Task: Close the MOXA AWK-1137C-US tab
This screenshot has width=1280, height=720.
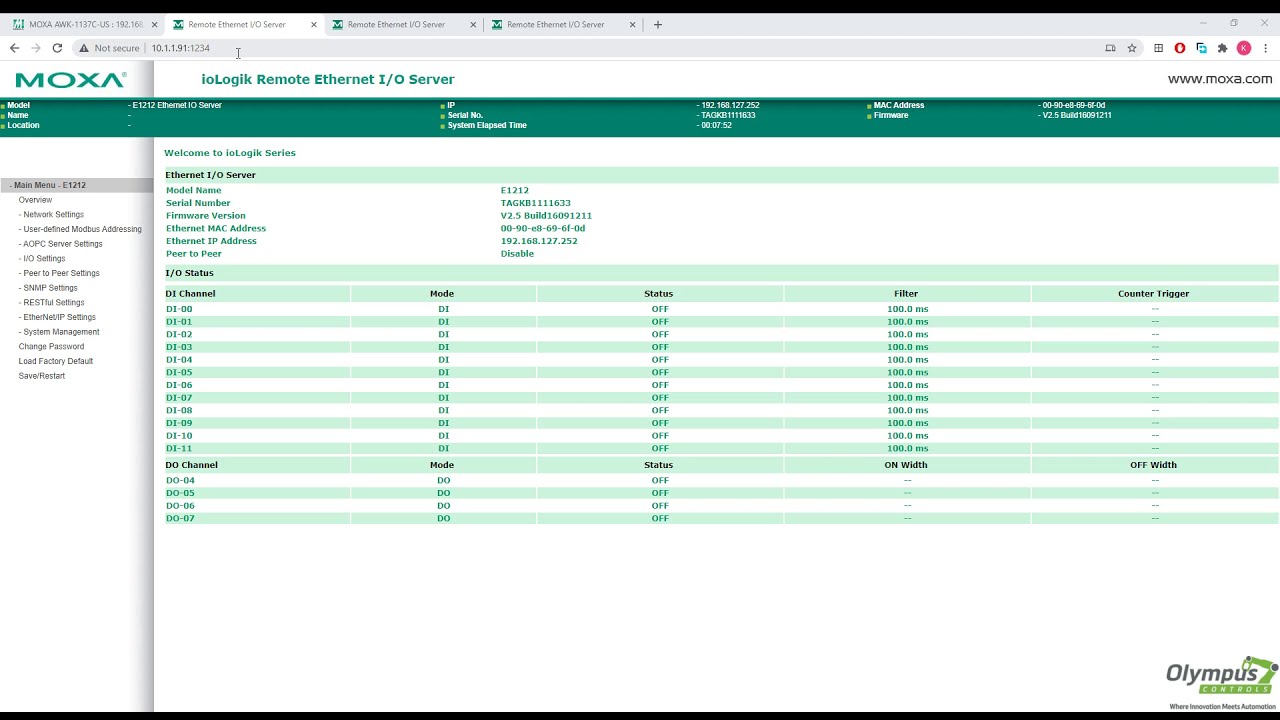Action: [154, 25]
